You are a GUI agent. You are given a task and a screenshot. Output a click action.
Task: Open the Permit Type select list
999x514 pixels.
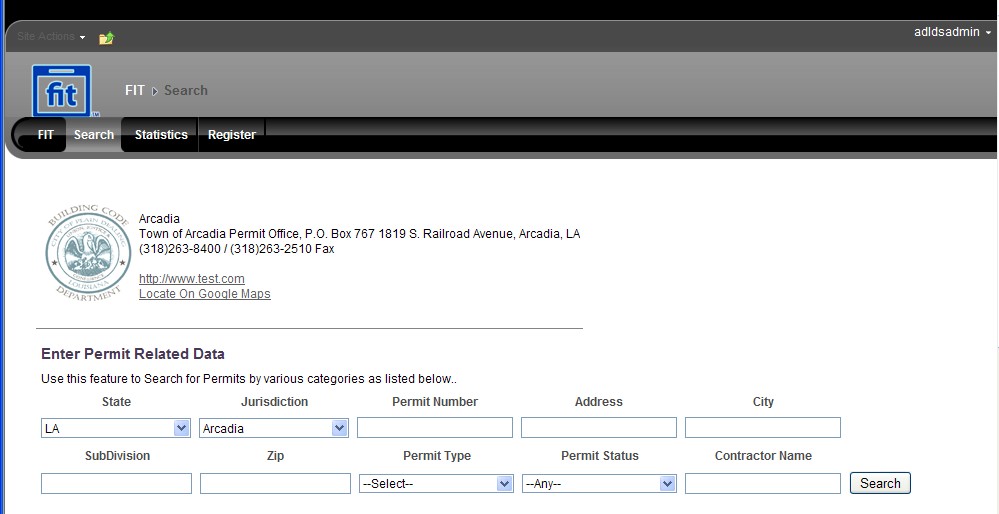coord(436,484)
